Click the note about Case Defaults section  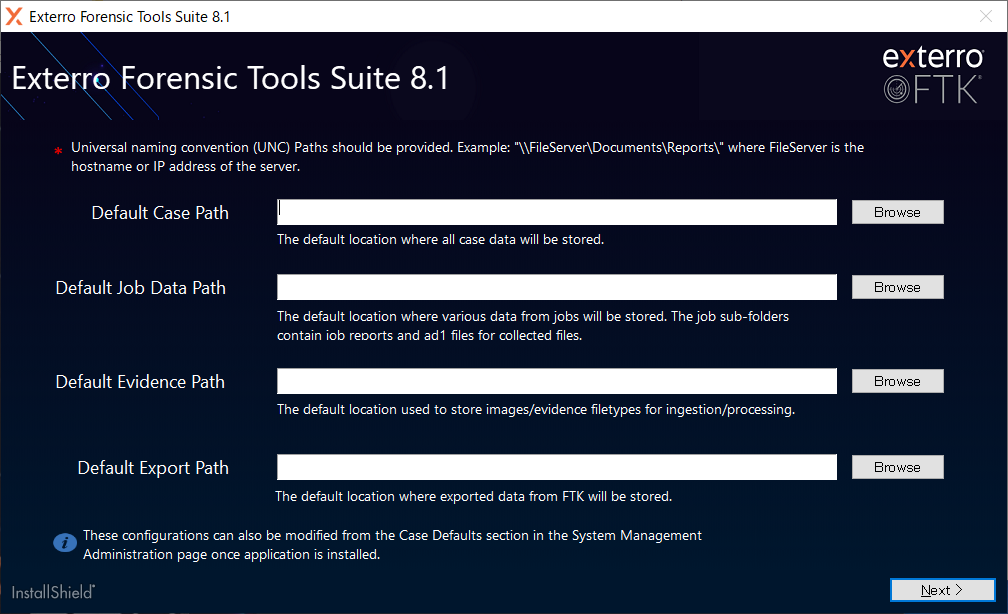(392, 545)
